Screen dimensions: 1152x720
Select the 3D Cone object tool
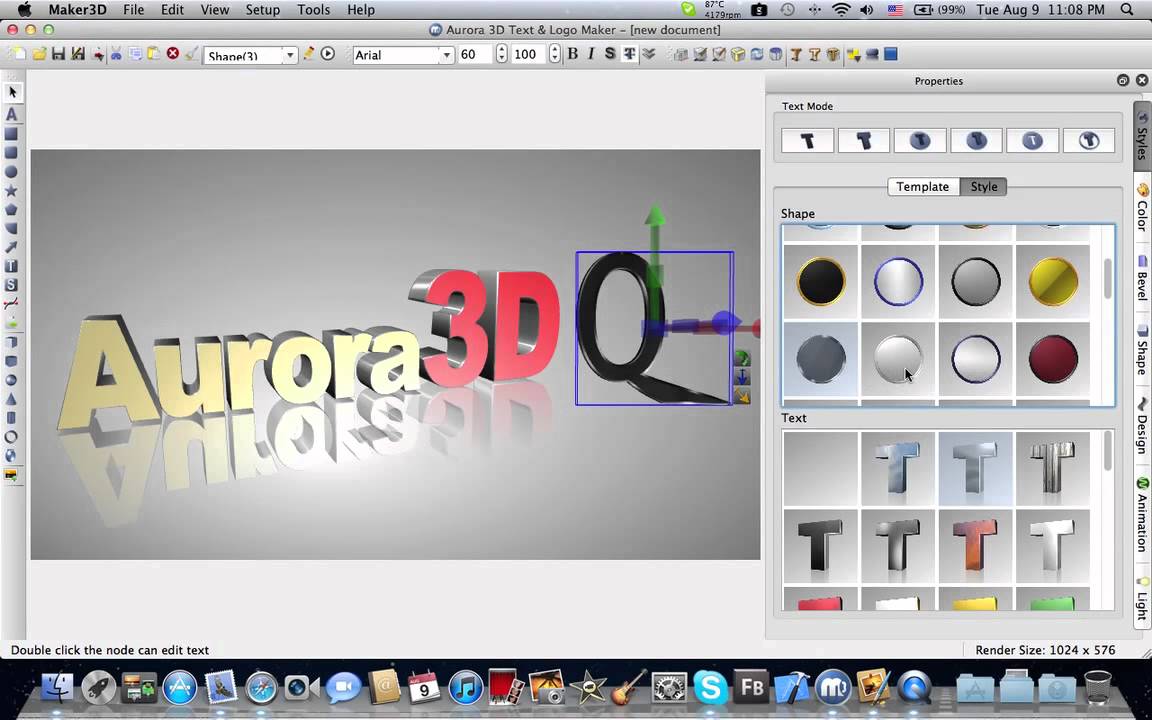[12, 398]
